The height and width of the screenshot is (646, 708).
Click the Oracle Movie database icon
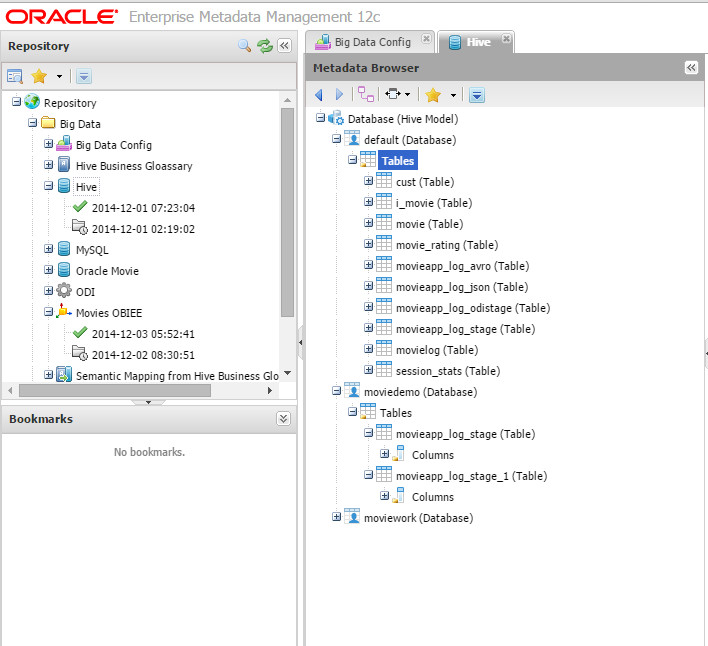(64, 270)
